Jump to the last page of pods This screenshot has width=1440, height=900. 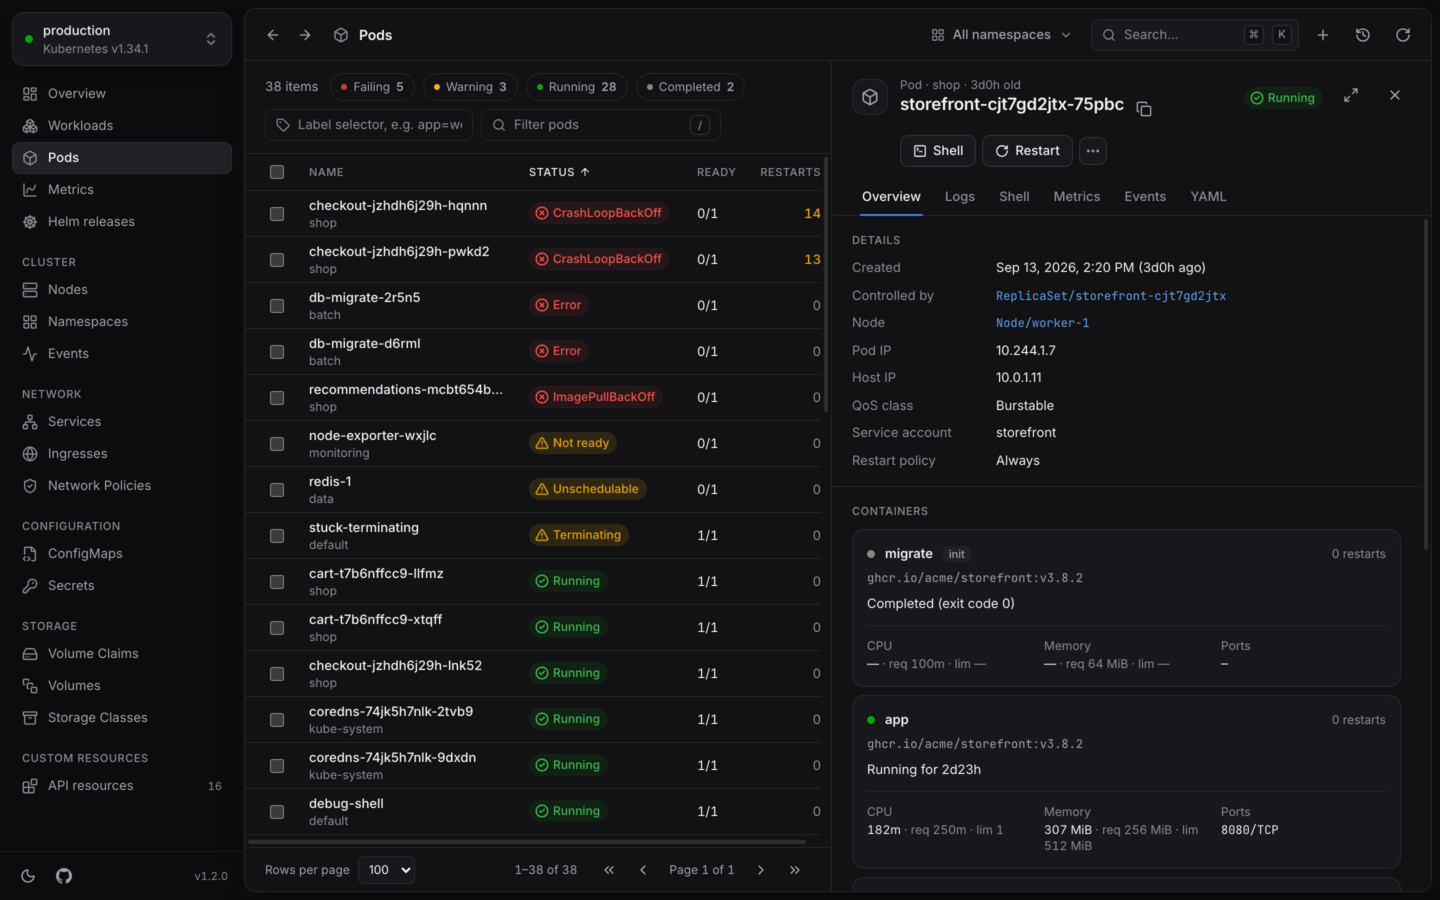pyautogui.click(x=795, y=870)
